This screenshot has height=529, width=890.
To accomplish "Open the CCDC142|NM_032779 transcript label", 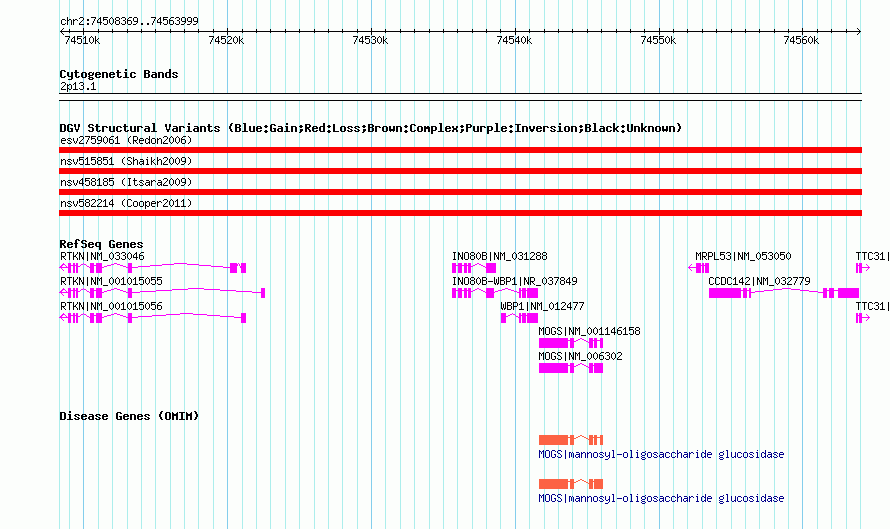I will (759, 281).
